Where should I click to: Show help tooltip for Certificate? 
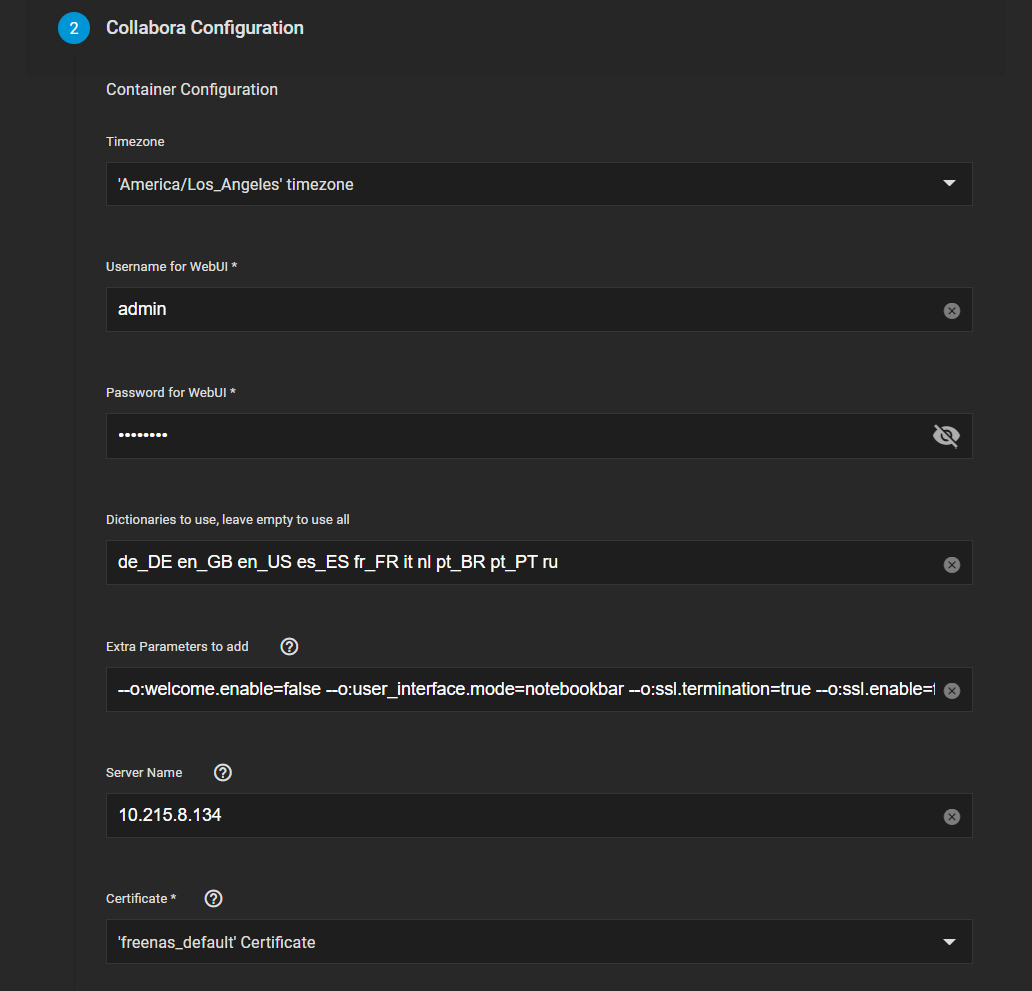(213, 898)
